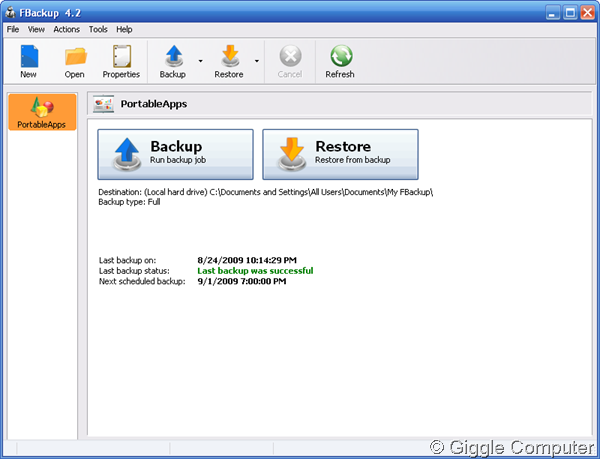Click the PortableApps header title text
The image size is (600, 459).
[154, 104]
